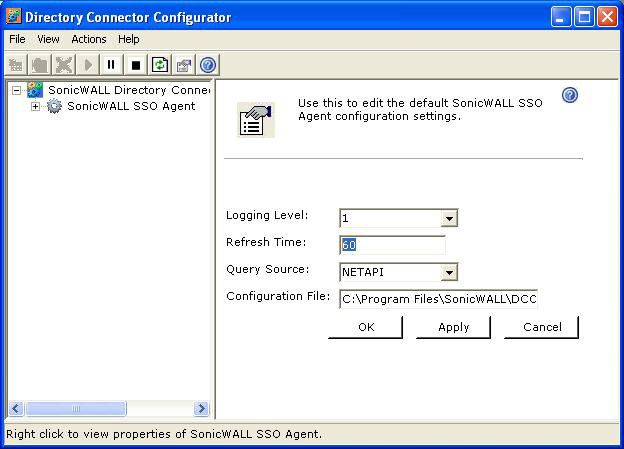Click the SonicWALL SSO Agent gear icon
The image size is (624, 449).
coord(54,106)
